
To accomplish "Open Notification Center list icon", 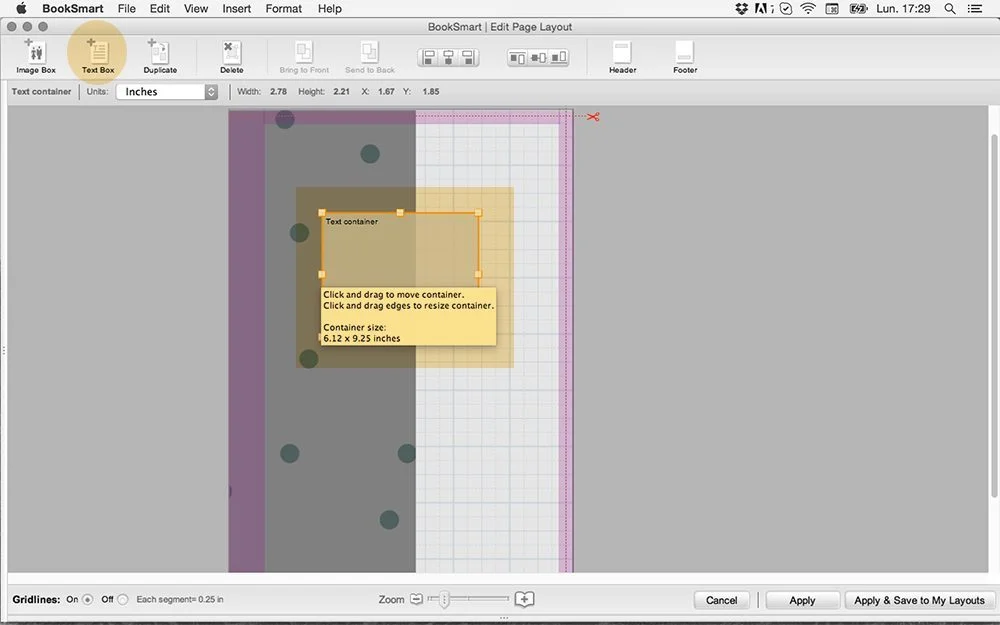I will click(x=974, y=8).
